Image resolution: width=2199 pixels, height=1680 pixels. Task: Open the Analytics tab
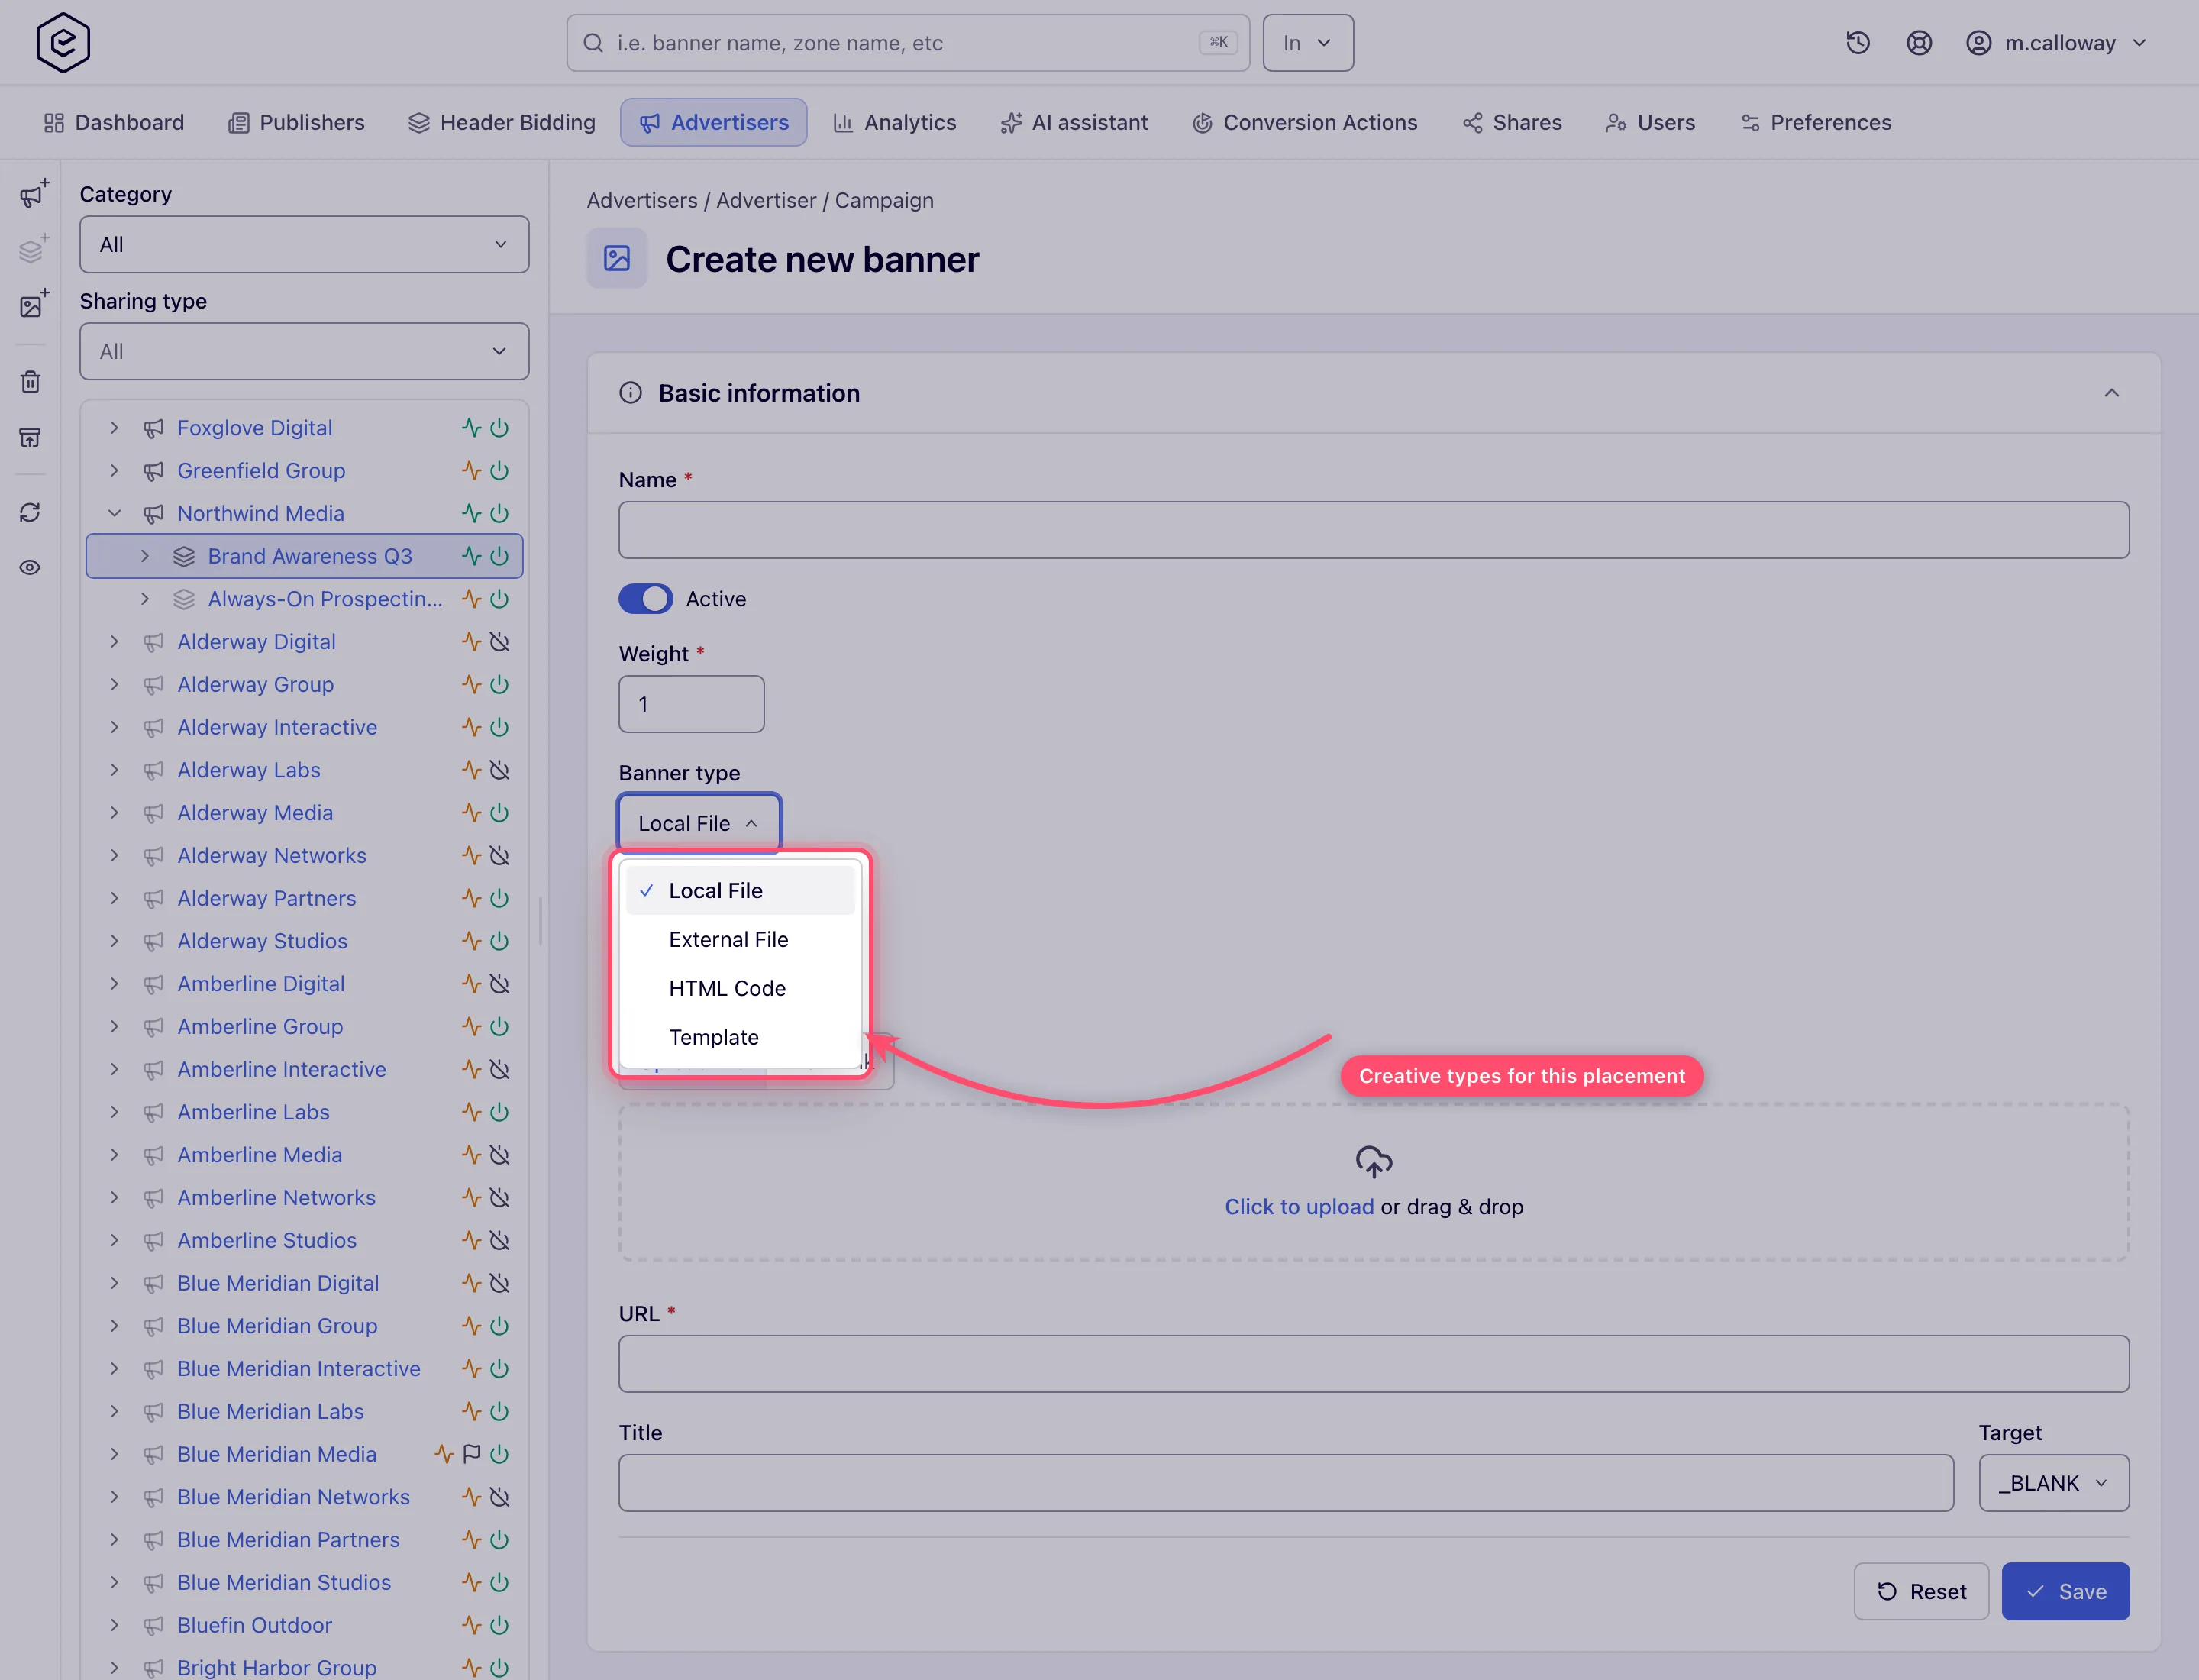[895, 123]
